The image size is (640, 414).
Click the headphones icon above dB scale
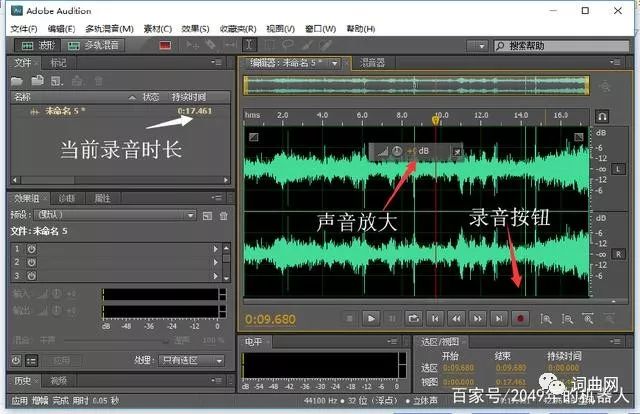coord(602,116)
